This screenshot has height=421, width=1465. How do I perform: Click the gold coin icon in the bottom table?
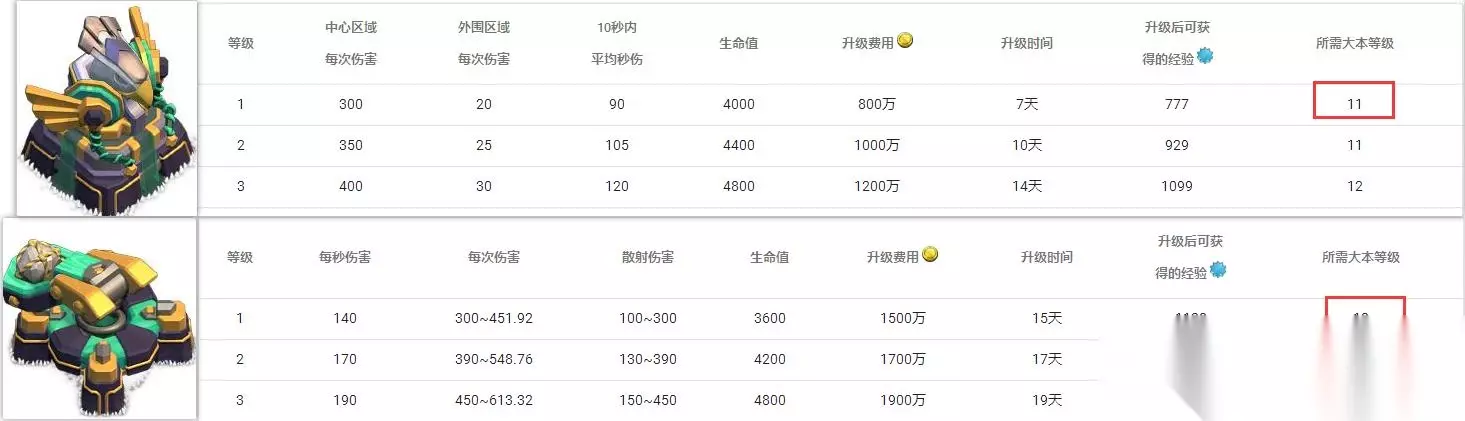[x=930, y=254]
